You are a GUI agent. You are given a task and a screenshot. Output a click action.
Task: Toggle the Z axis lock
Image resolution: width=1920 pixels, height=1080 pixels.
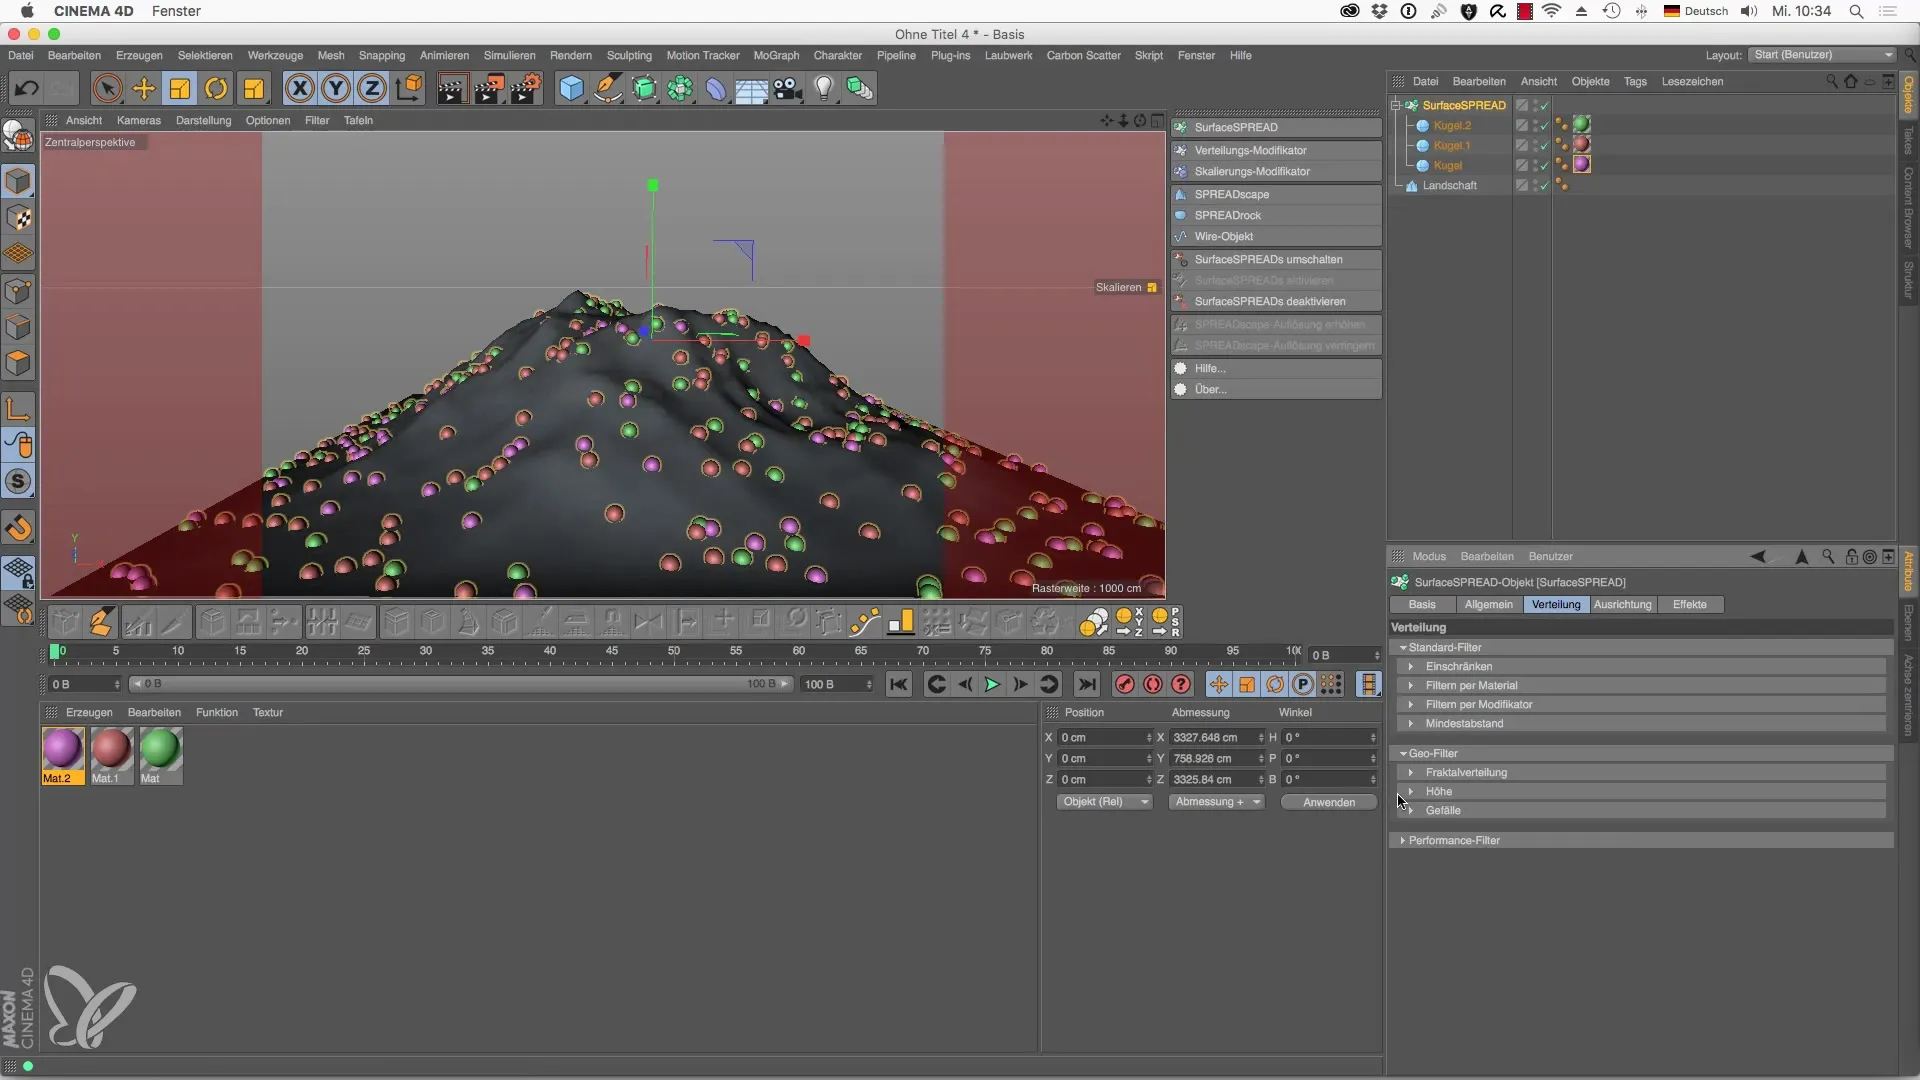(372, 89)
